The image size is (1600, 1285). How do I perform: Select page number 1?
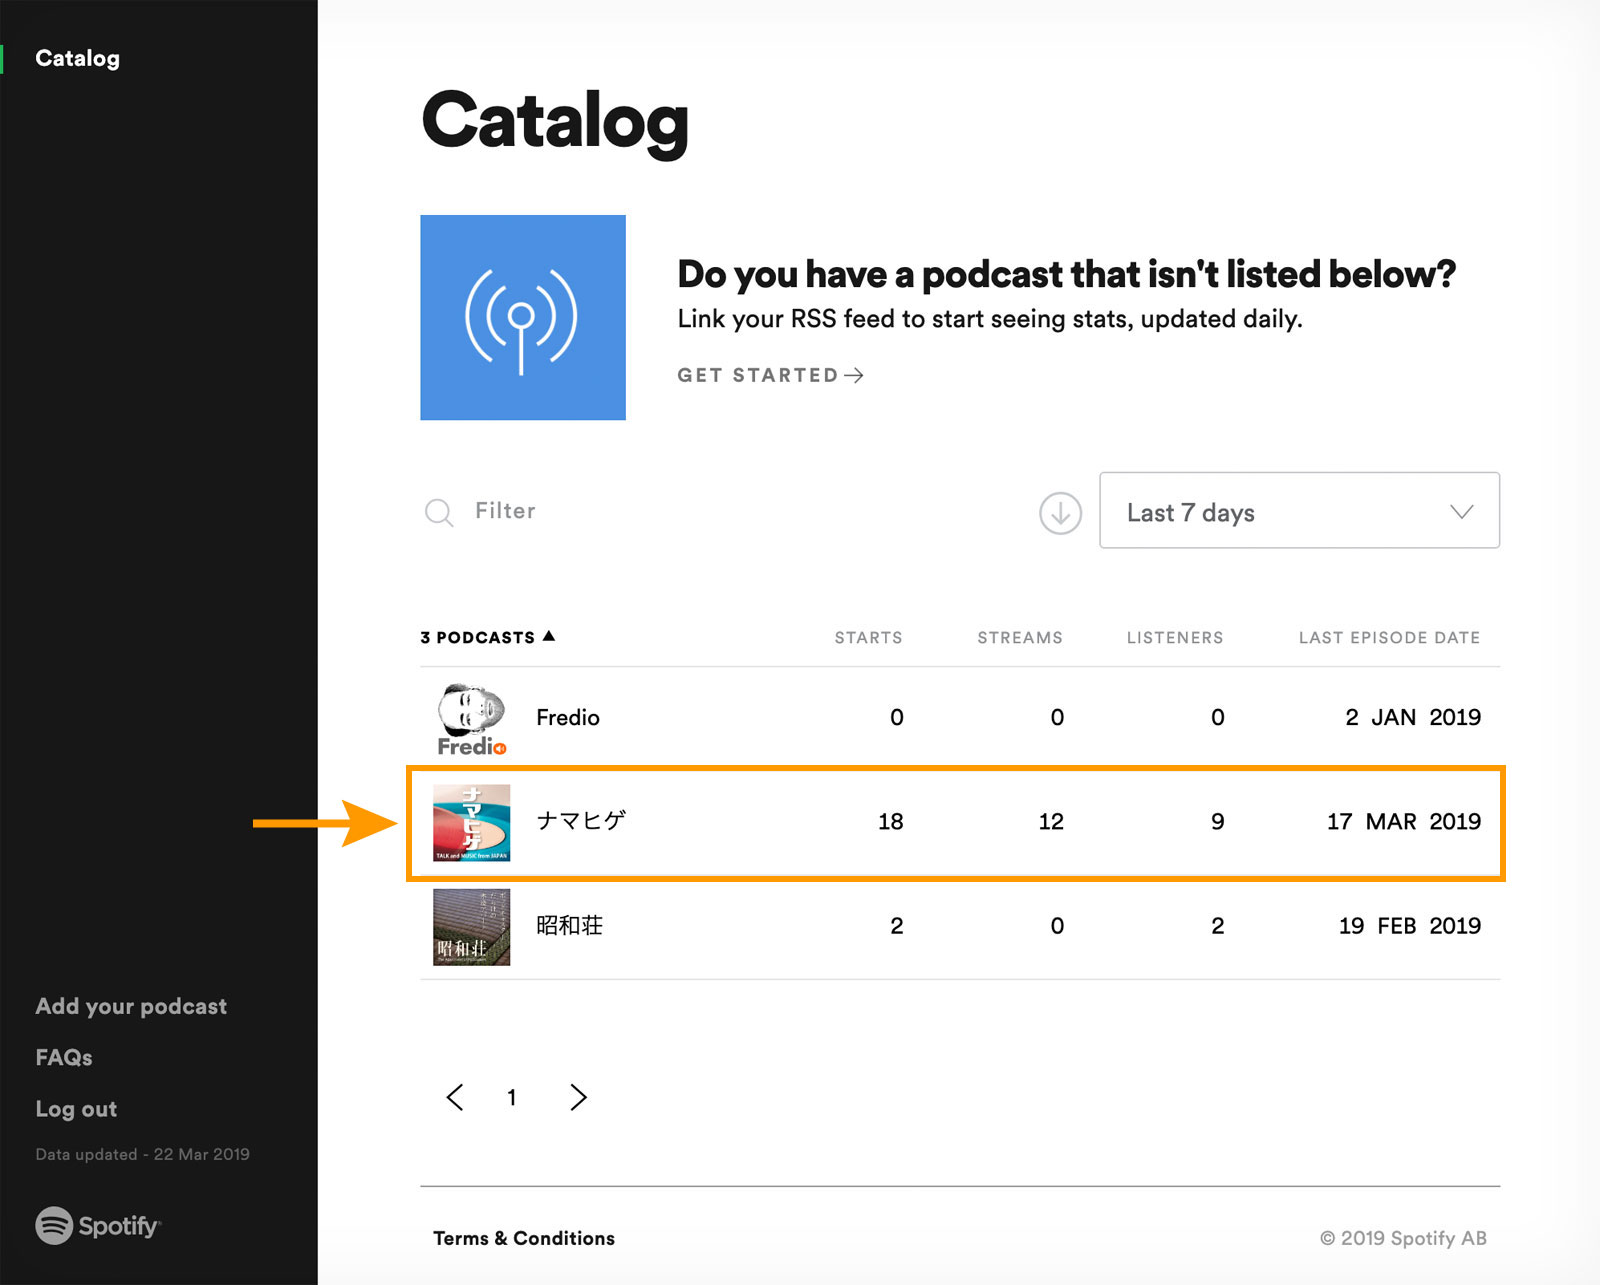(512, 1098)
